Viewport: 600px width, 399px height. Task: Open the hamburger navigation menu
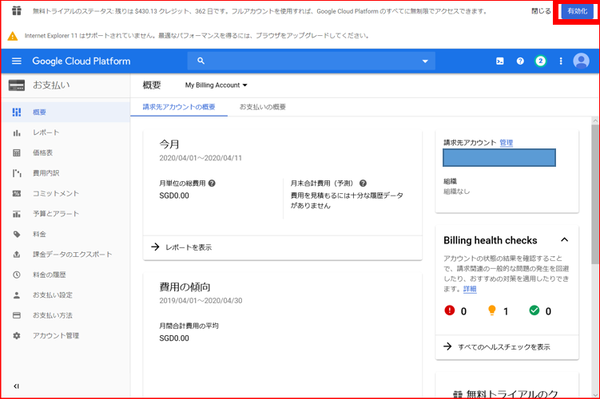tap(16, 61)
